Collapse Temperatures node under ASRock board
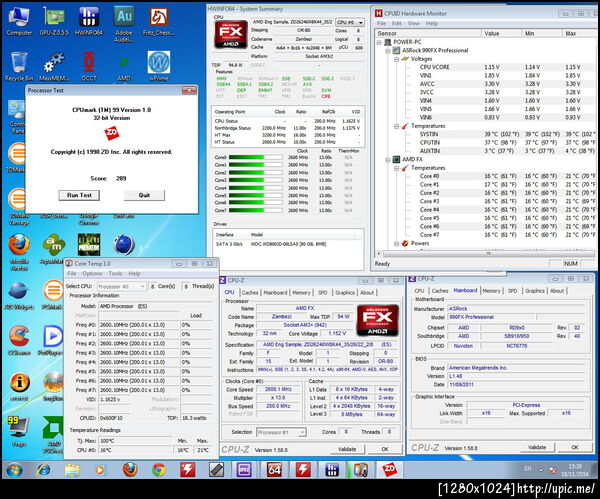 [x=397, y=126]
